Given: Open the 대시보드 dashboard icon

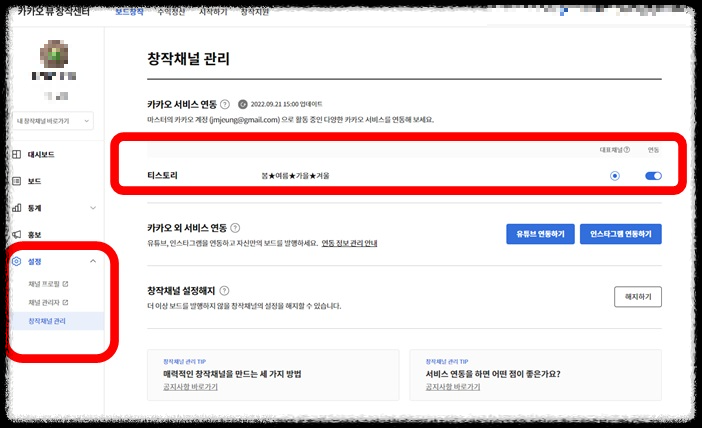Looking at the screenshot, I should click(17, 154).
